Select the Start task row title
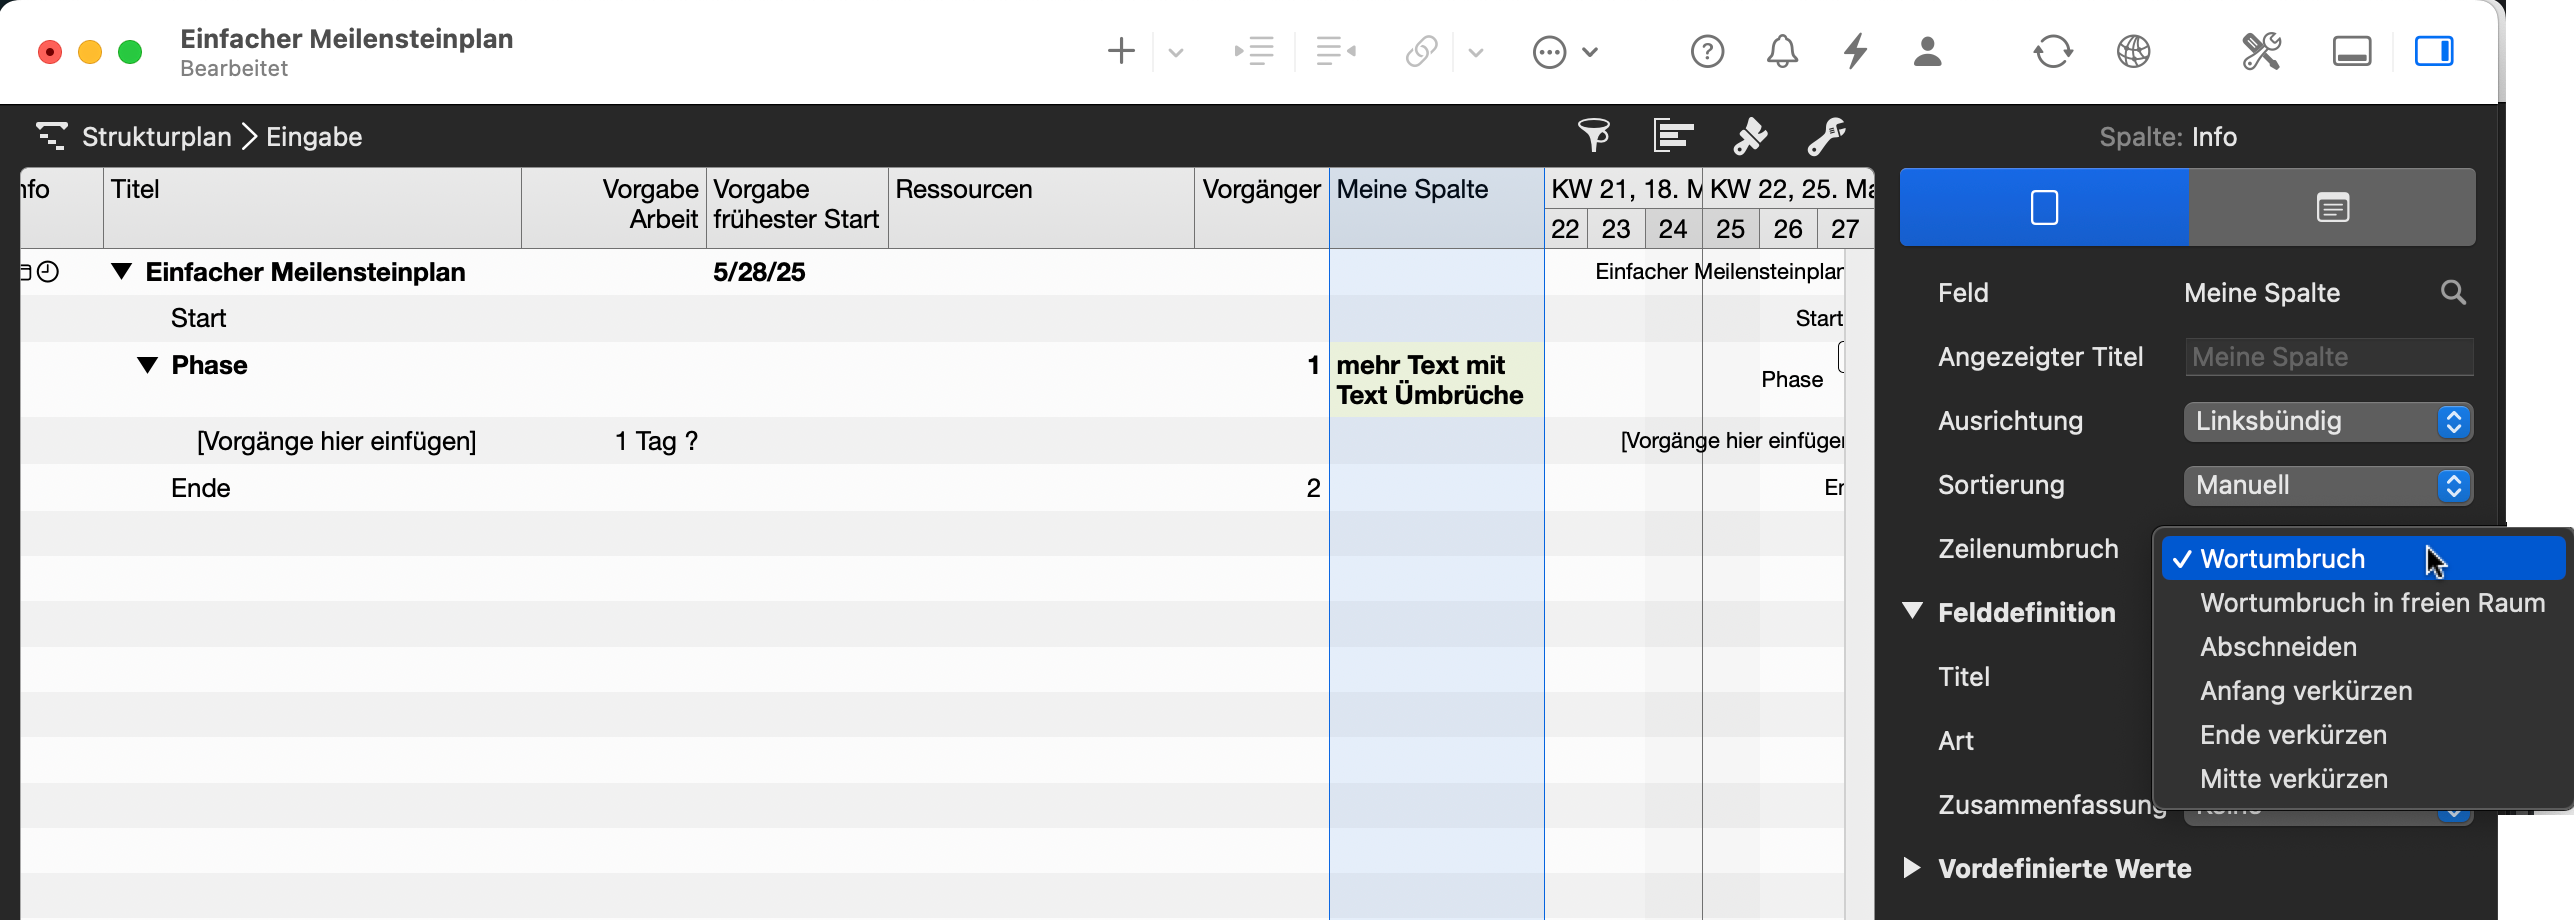The width and height of the screenshot is (2574, 920). tap(198, 318)
